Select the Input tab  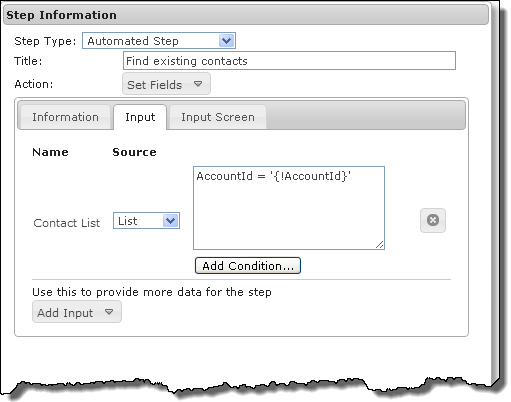140,117
